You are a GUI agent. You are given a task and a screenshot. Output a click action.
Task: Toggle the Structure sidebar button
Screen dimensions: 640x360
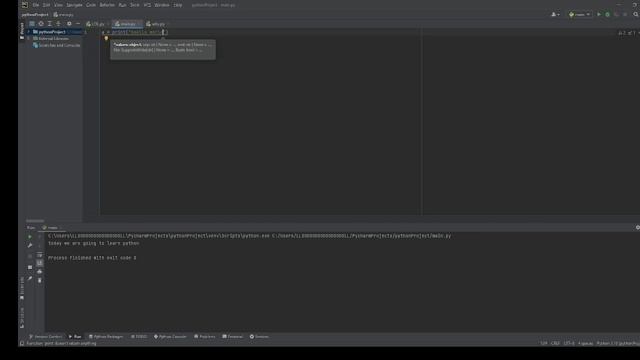click(22, 318)
